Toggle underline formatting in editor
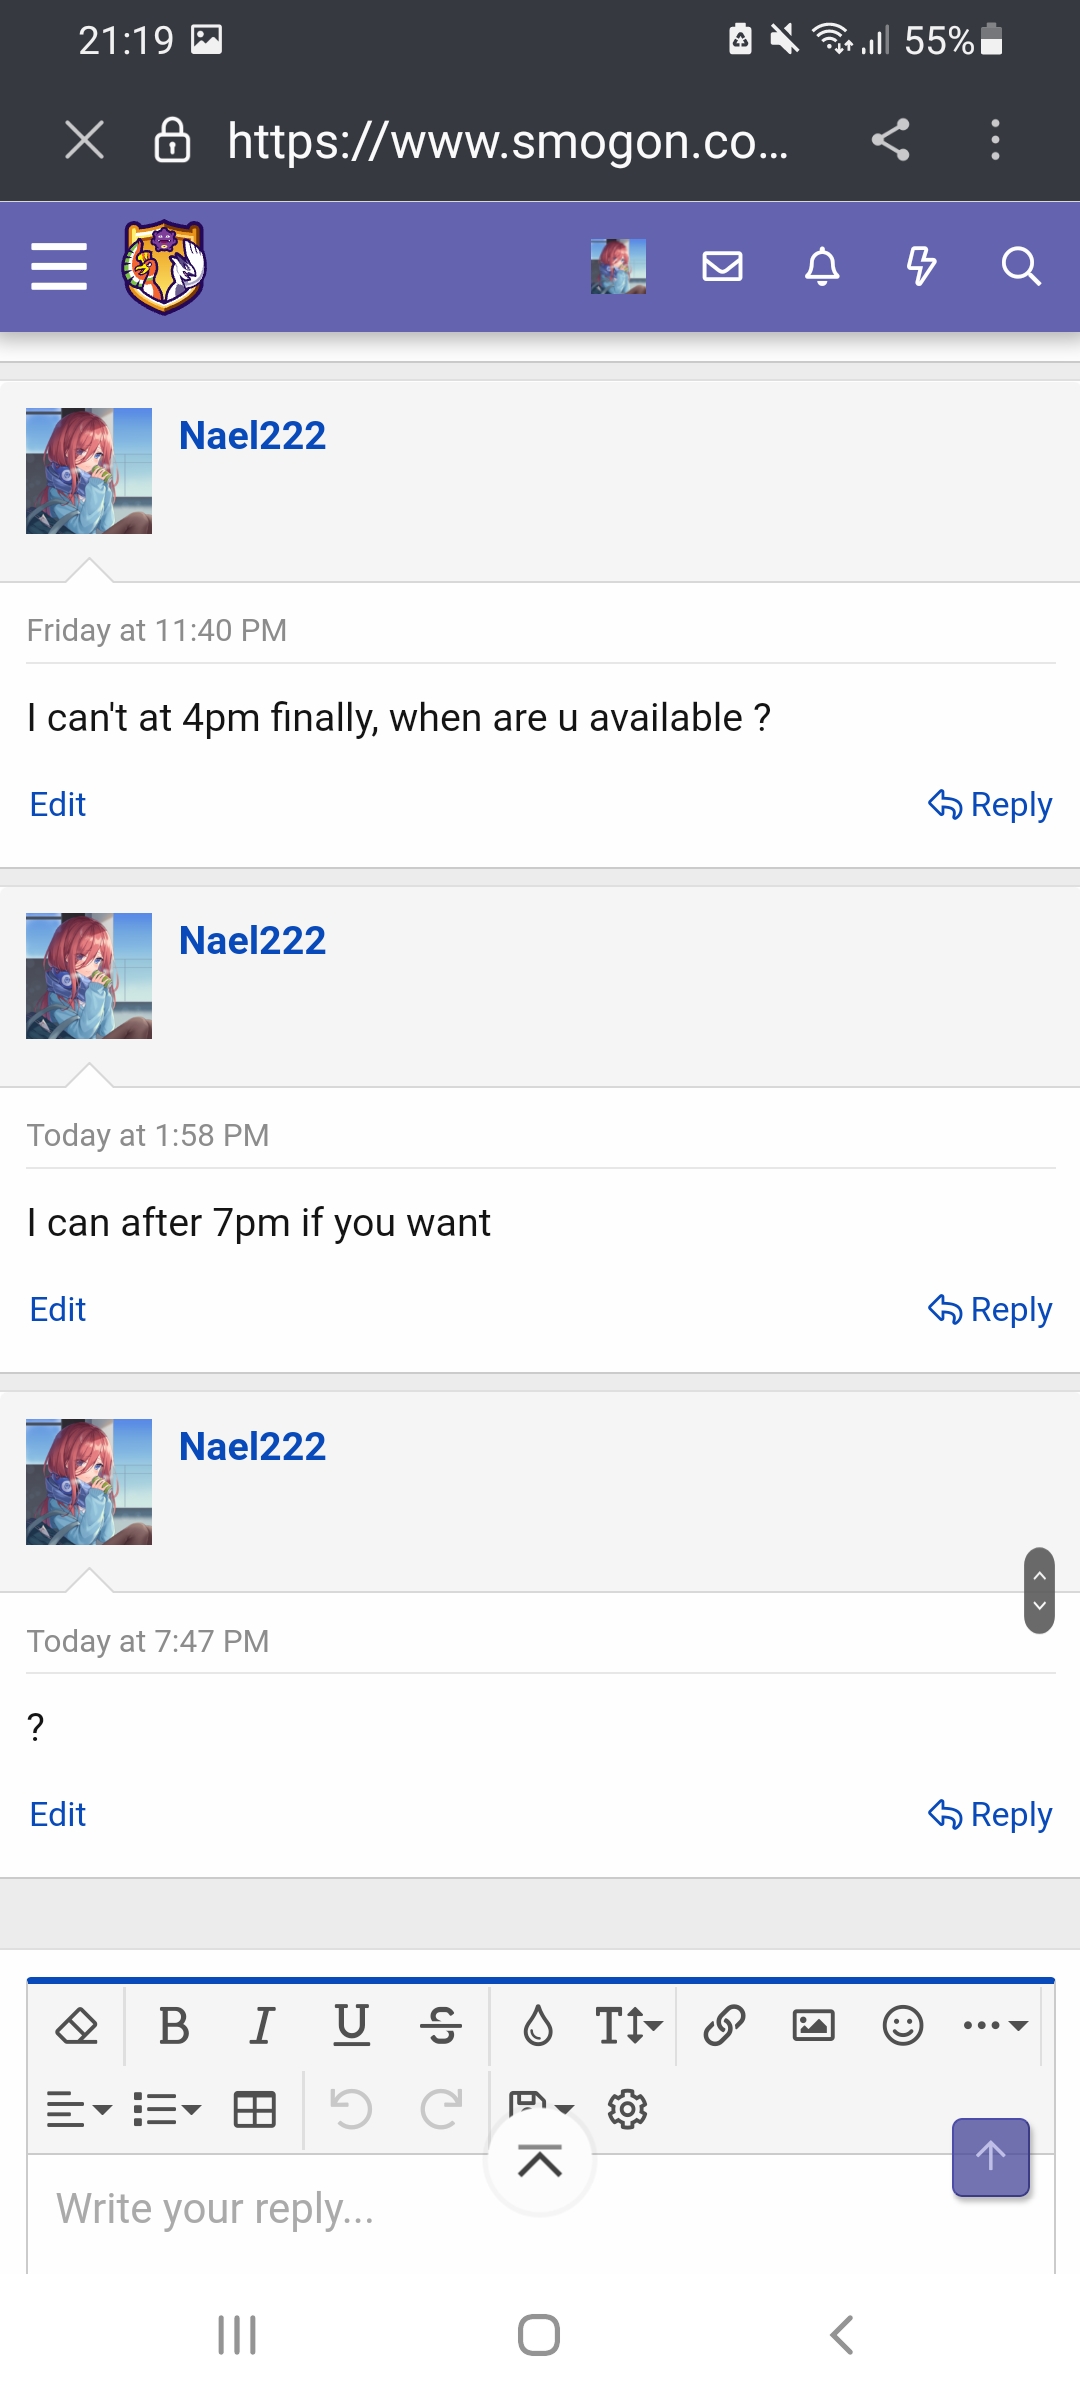The image size is (1080, 2400). [x=351, y=2026]
